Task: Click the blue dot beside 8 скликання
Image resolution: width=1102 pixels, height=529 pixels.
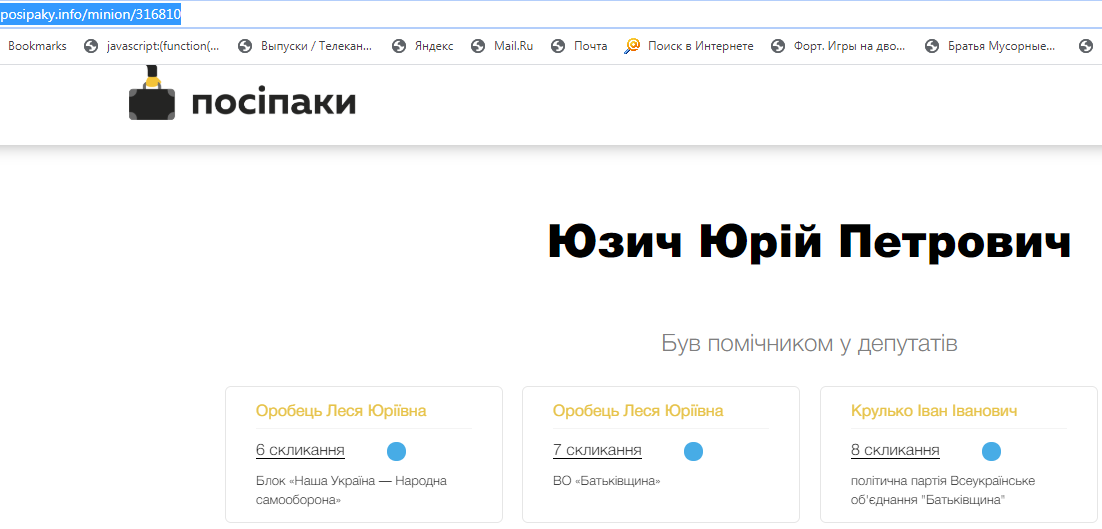Action: pos(991,451)
